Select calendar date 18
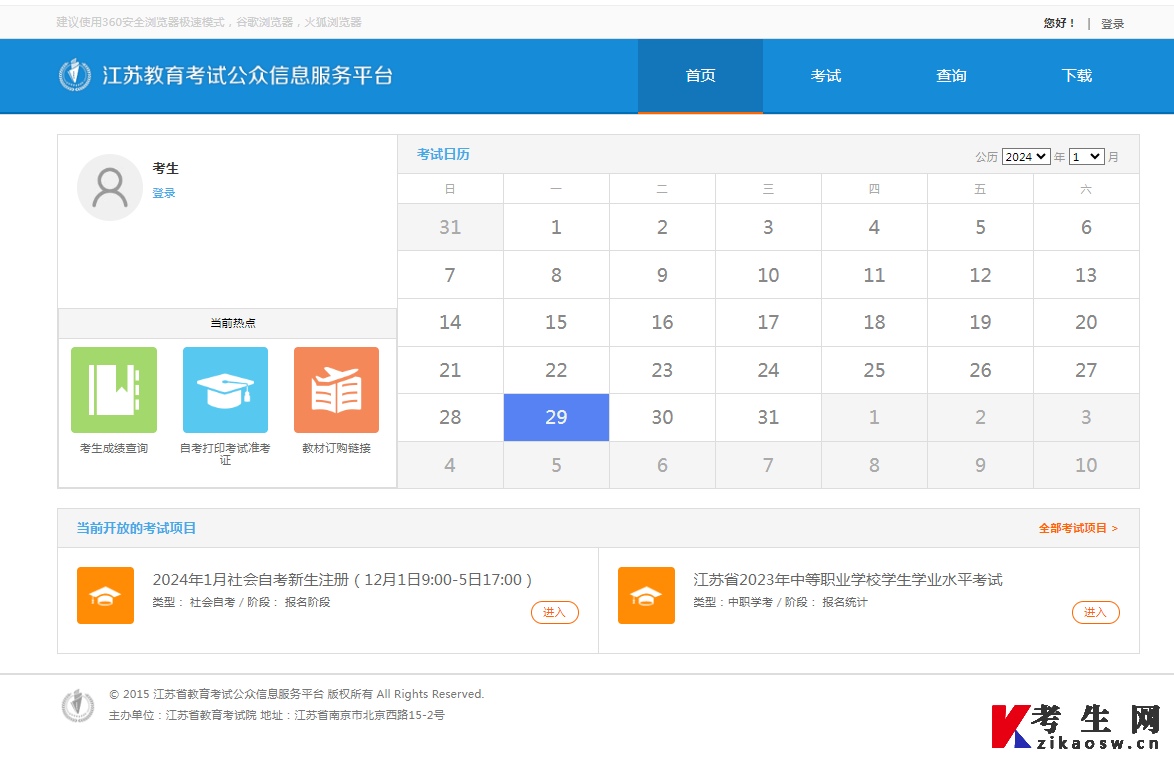The height and width of the screenshot is (762, 1174). point(875,322)
